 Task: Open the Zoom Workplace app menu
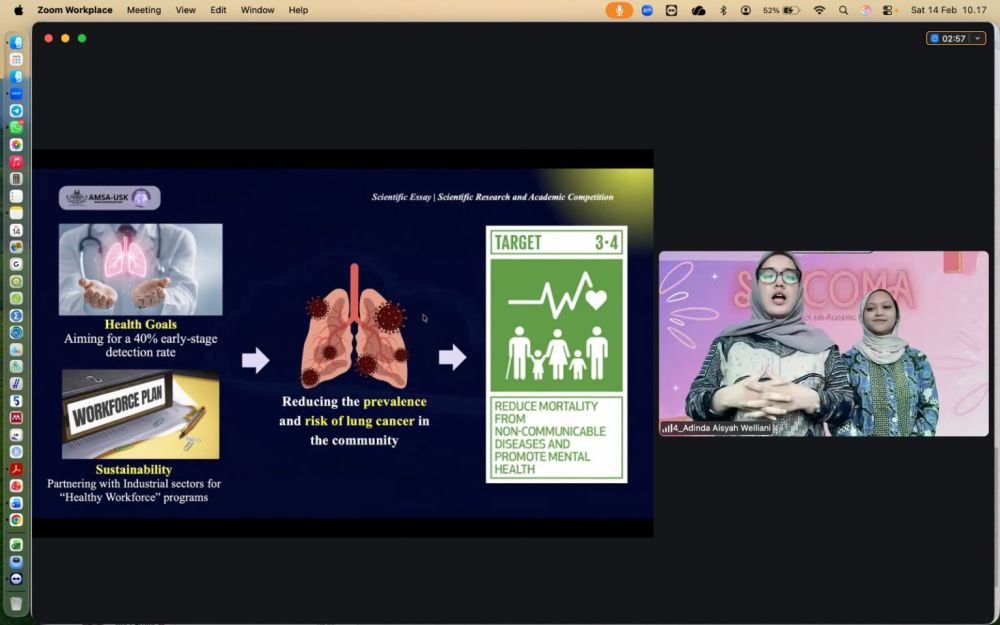click(x=74, y=10)
